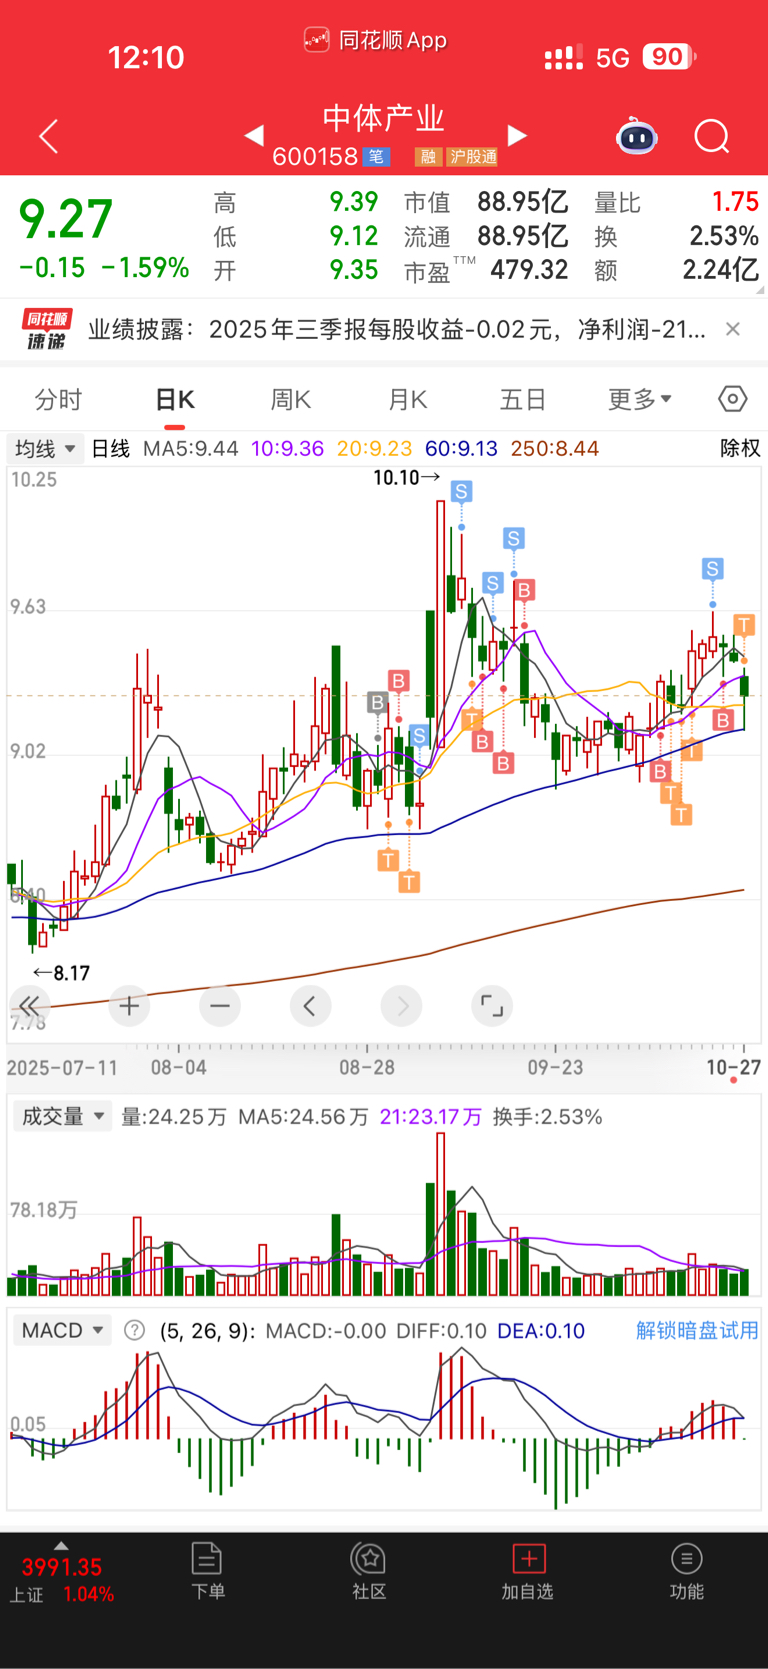Tap the 同花顺 App return pill at top

pyautogui.click(x=375, y=40)
